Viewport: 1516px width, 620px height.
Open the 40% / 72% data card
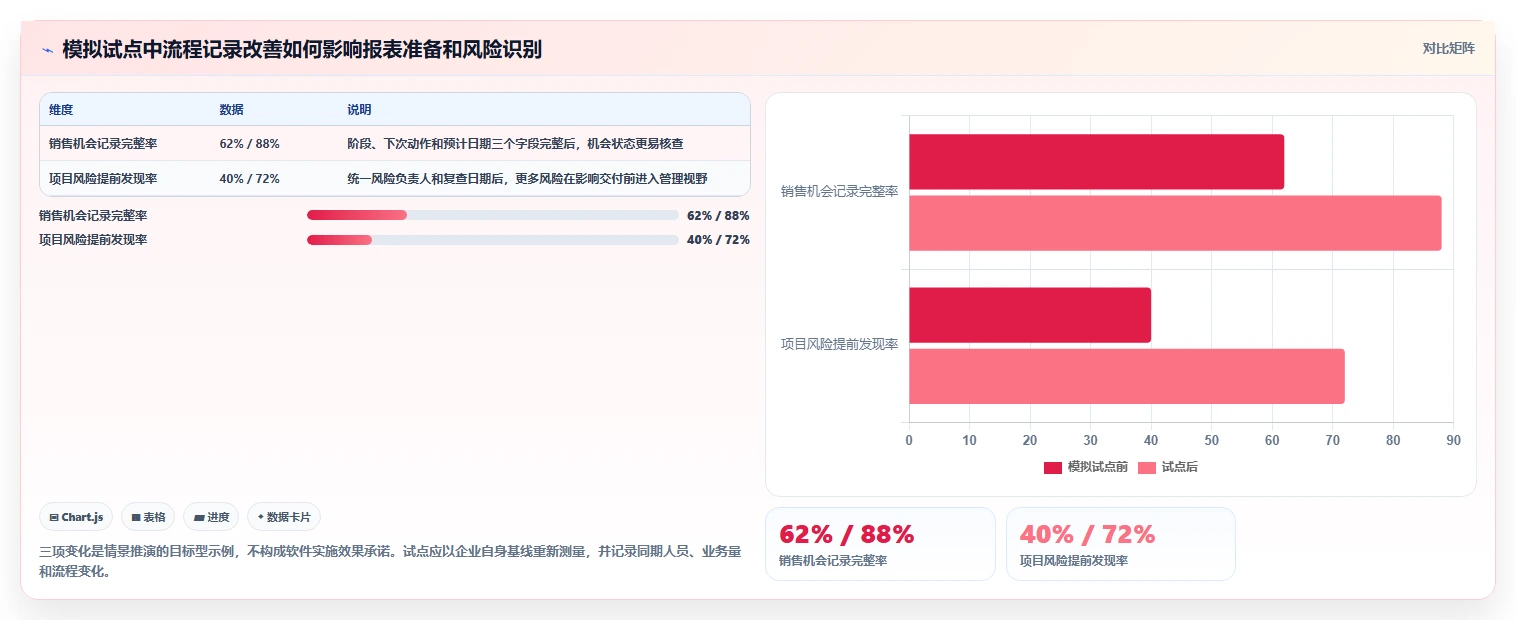click(x=1120, y=544)
